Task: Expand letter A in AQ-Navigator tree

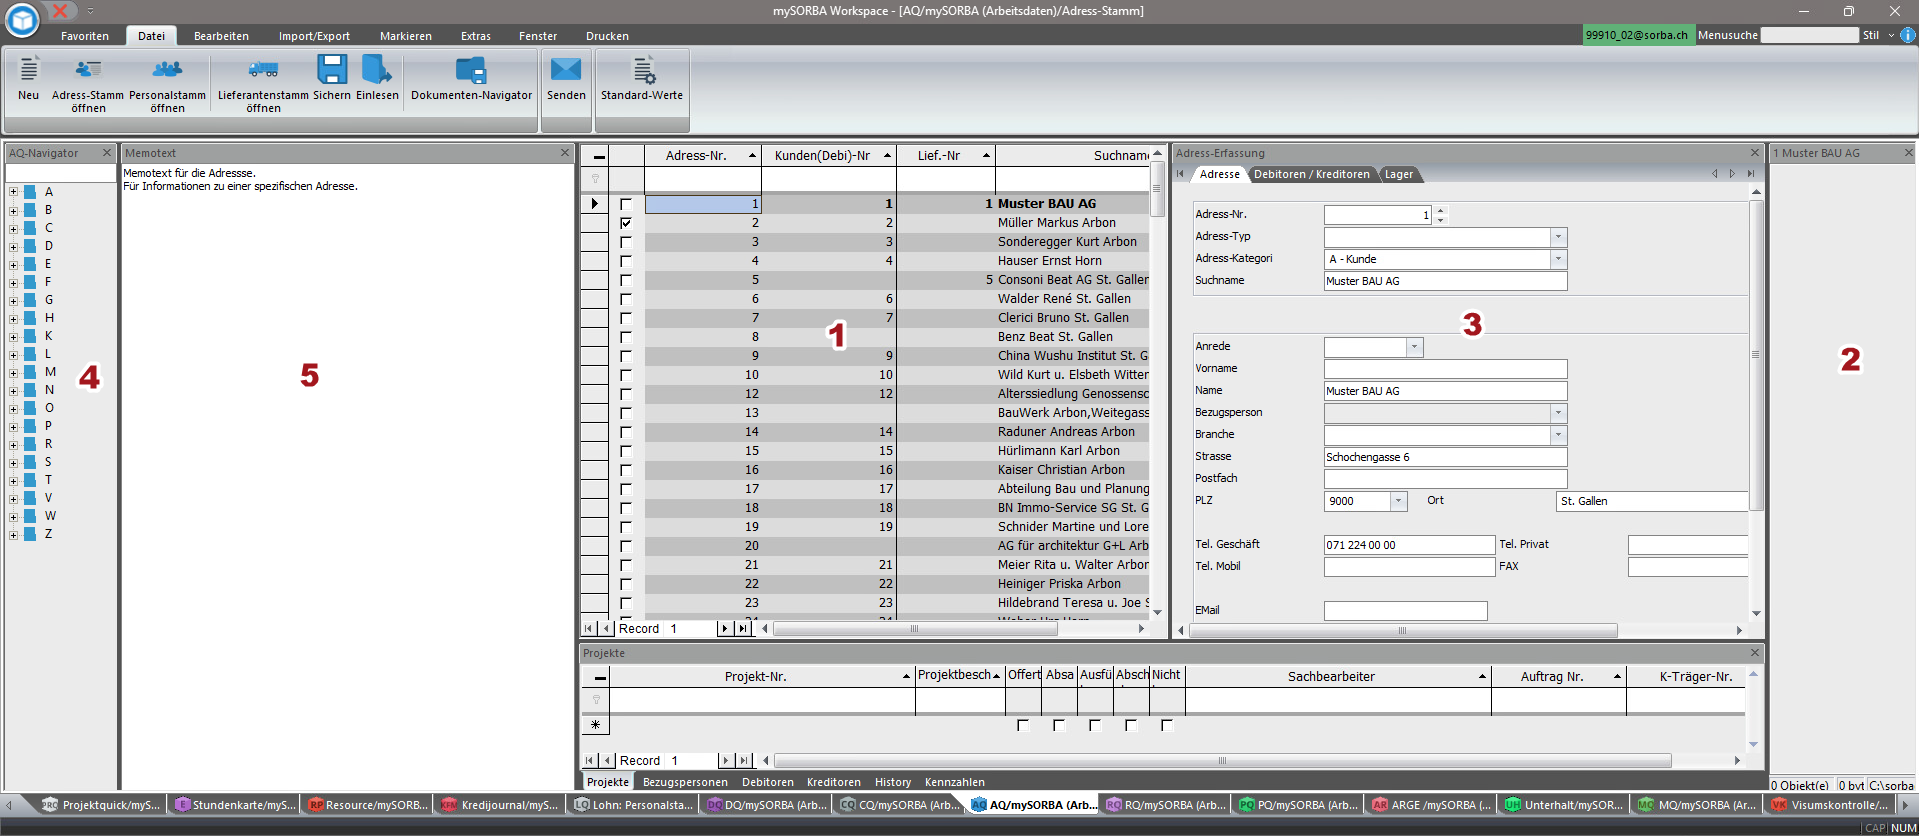Action: 14,192
